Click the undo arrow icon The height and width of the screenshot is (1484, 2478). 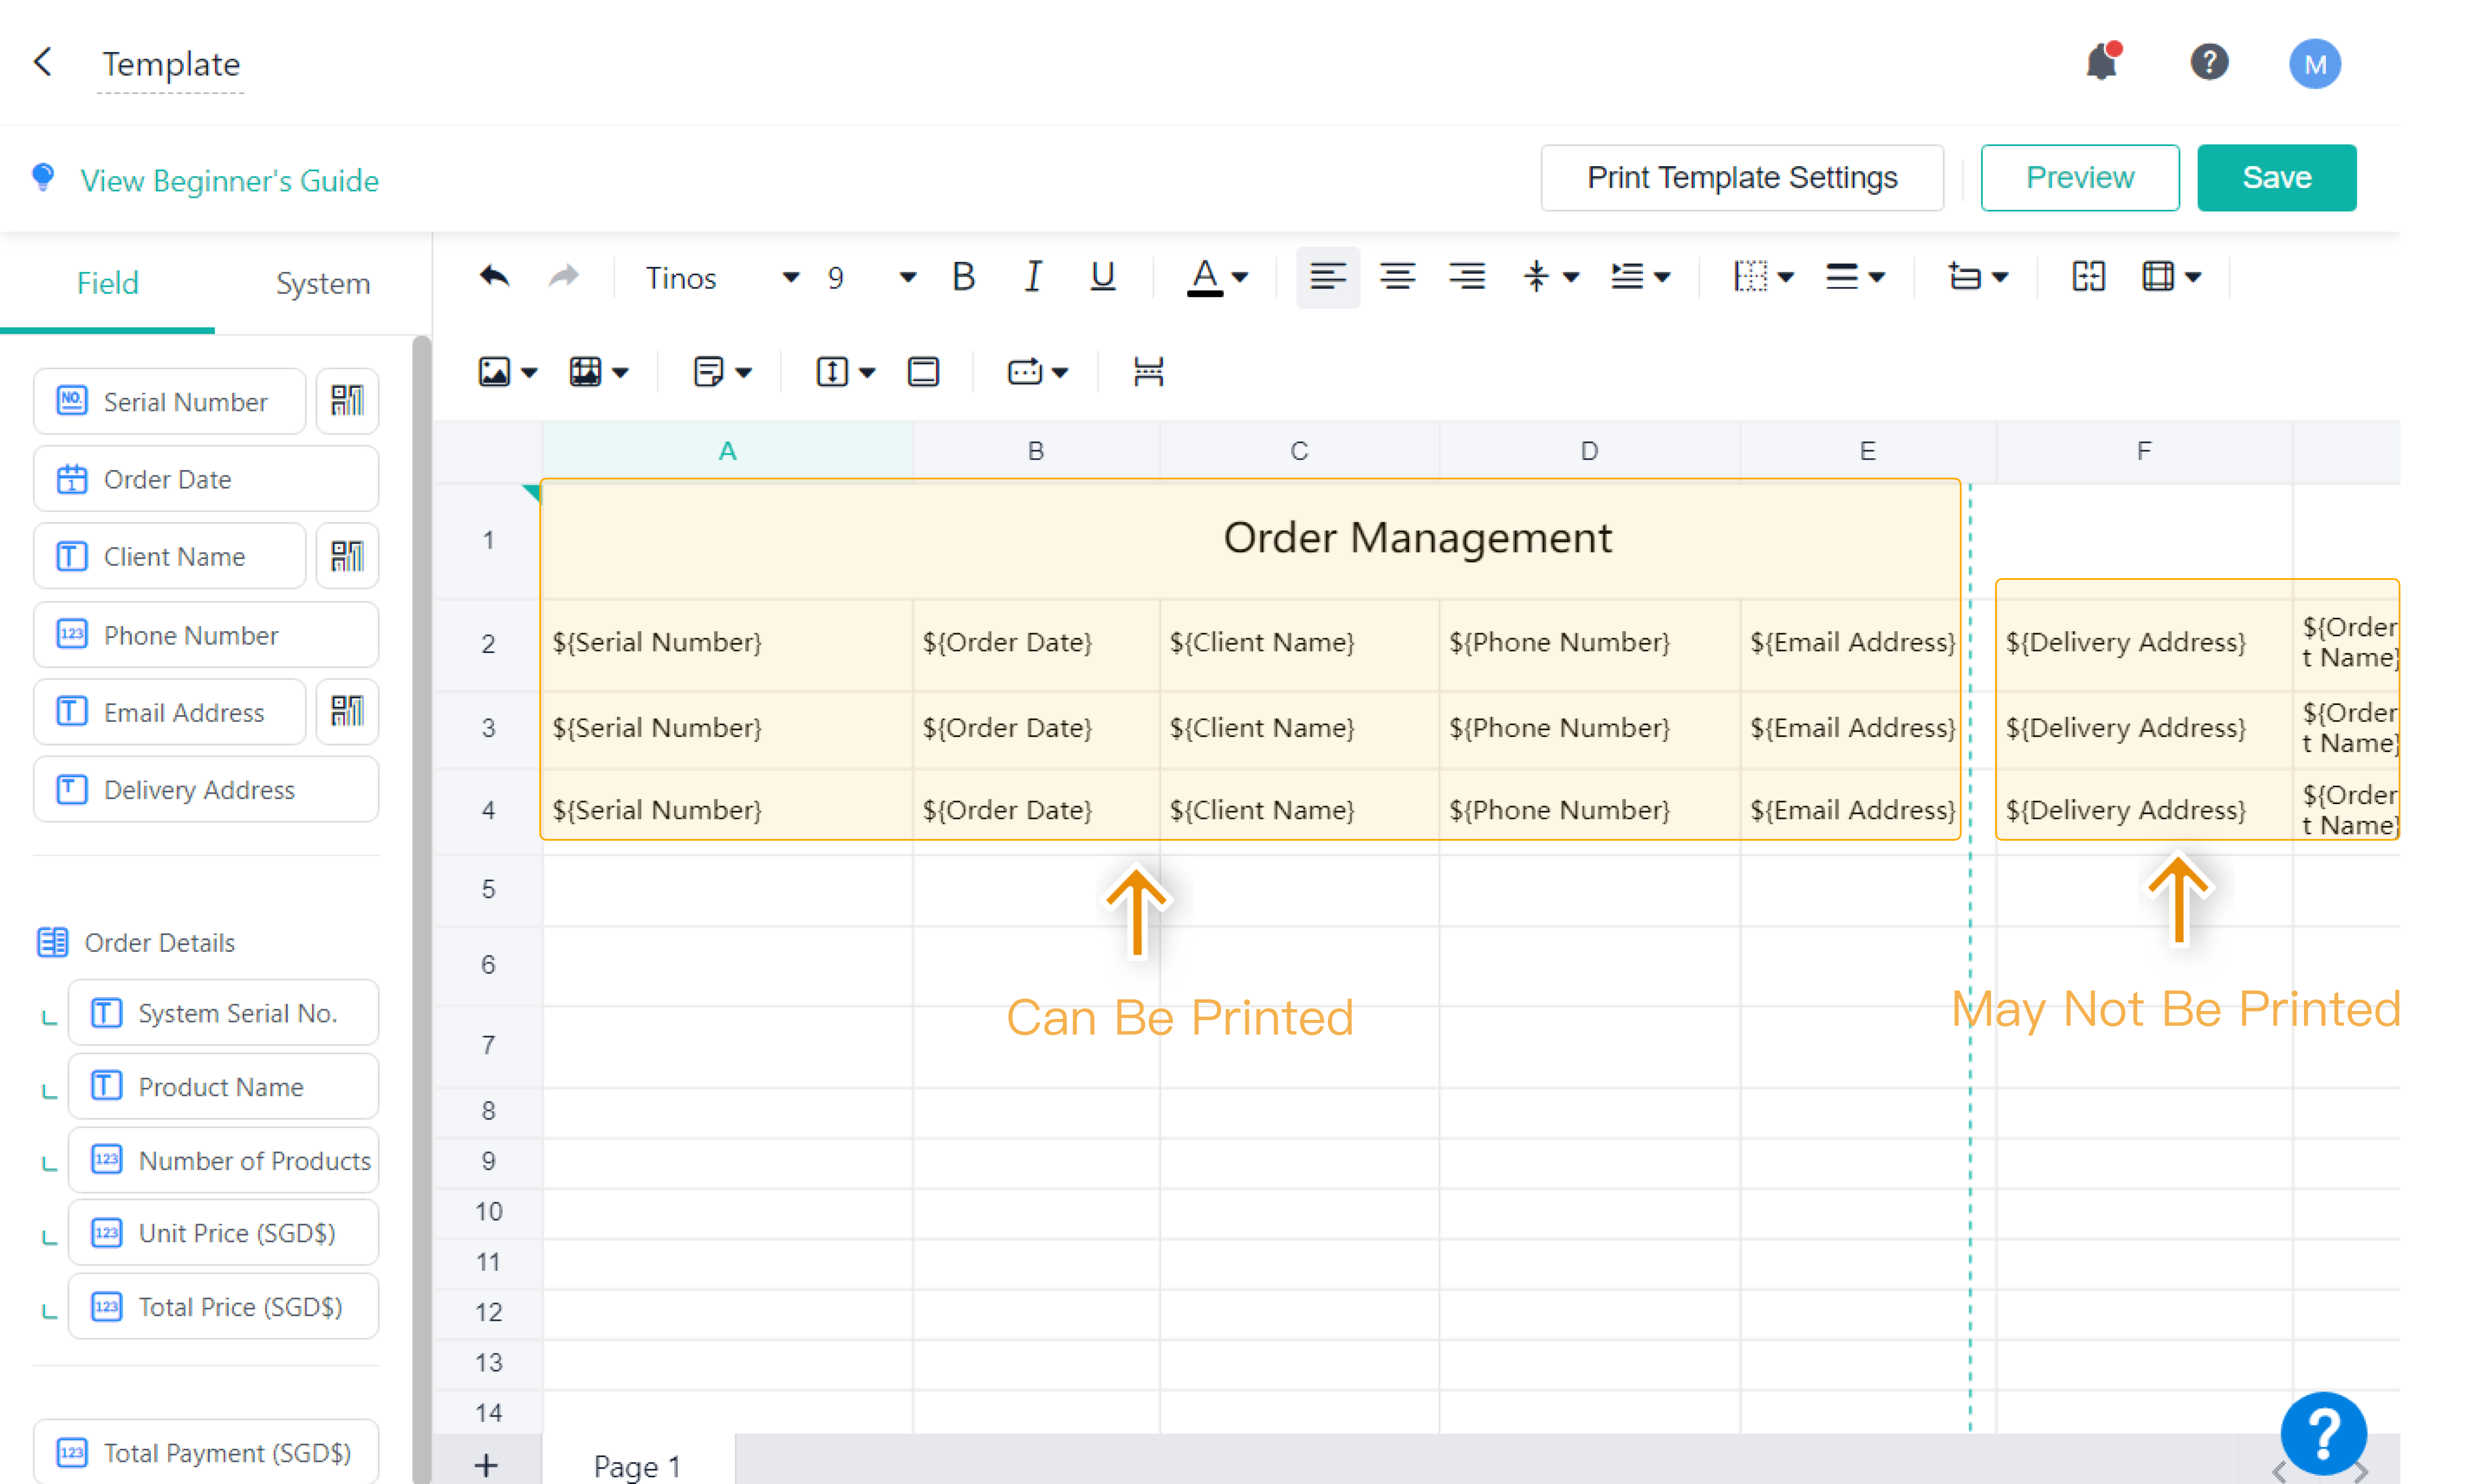[x=494, y=276]
